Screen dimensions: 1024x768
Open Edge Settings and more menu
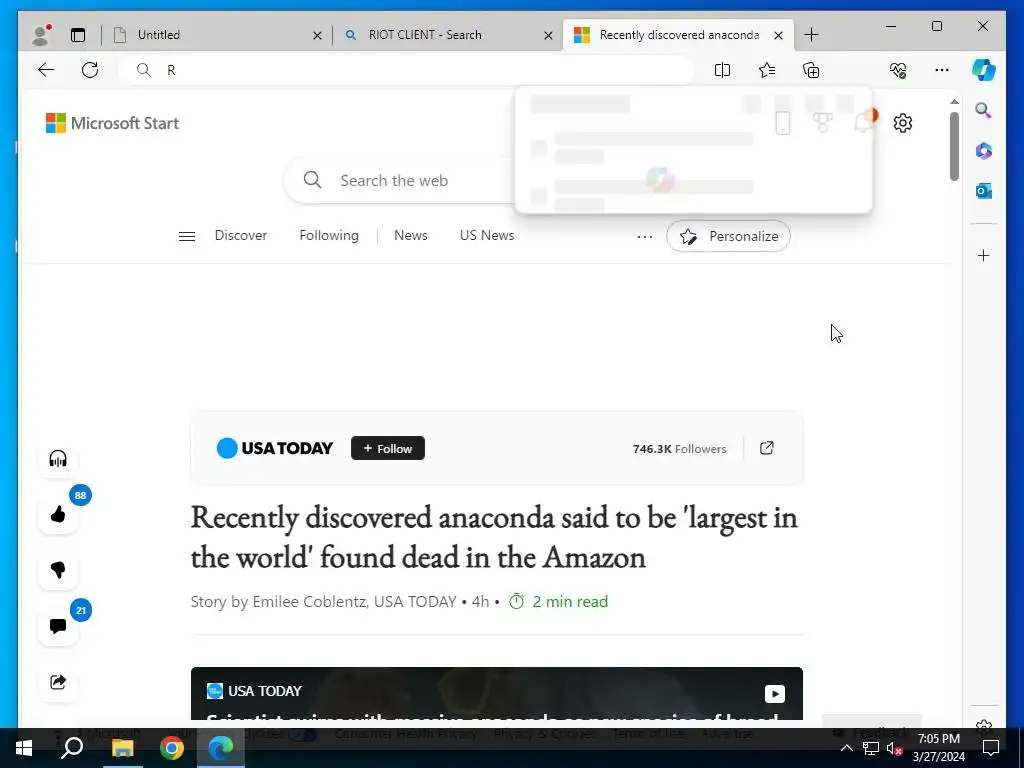click(942, 70)
